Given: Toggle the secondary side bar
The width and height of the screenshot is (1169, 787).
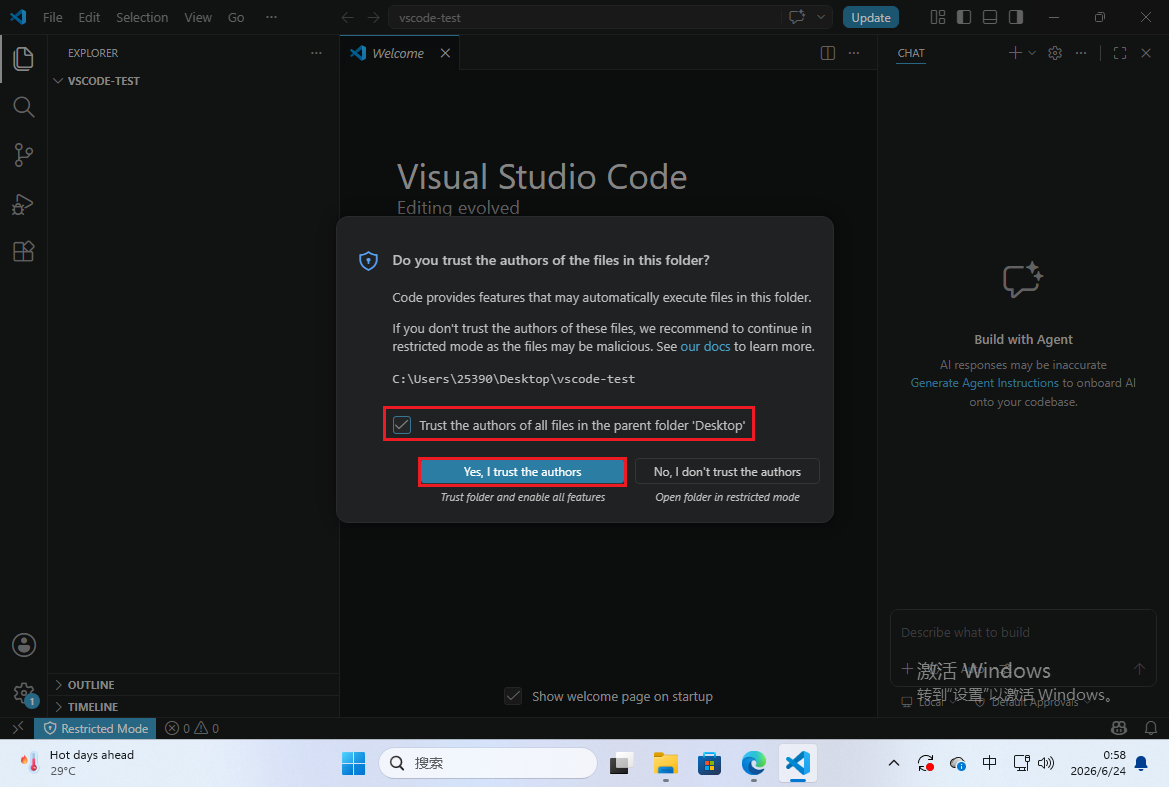Looking at the screenshot, I should click(x=1016, y=17).
